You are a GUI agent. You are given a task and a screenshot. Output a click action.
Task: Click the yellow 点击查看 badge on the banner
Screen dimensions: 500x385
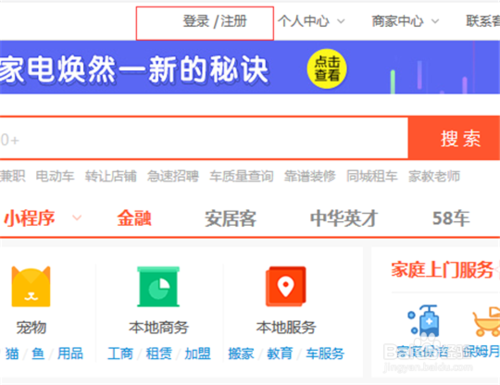coord(327,69)
